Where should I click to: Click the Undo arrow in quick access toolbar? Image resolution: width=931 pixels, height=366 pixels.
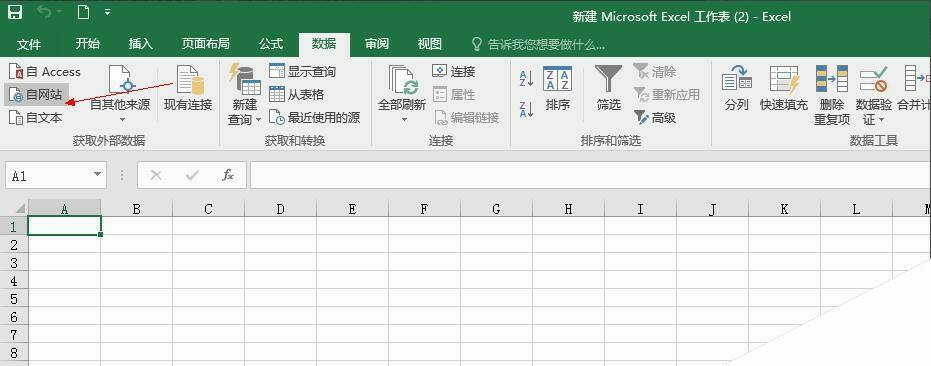coord(45,12)
